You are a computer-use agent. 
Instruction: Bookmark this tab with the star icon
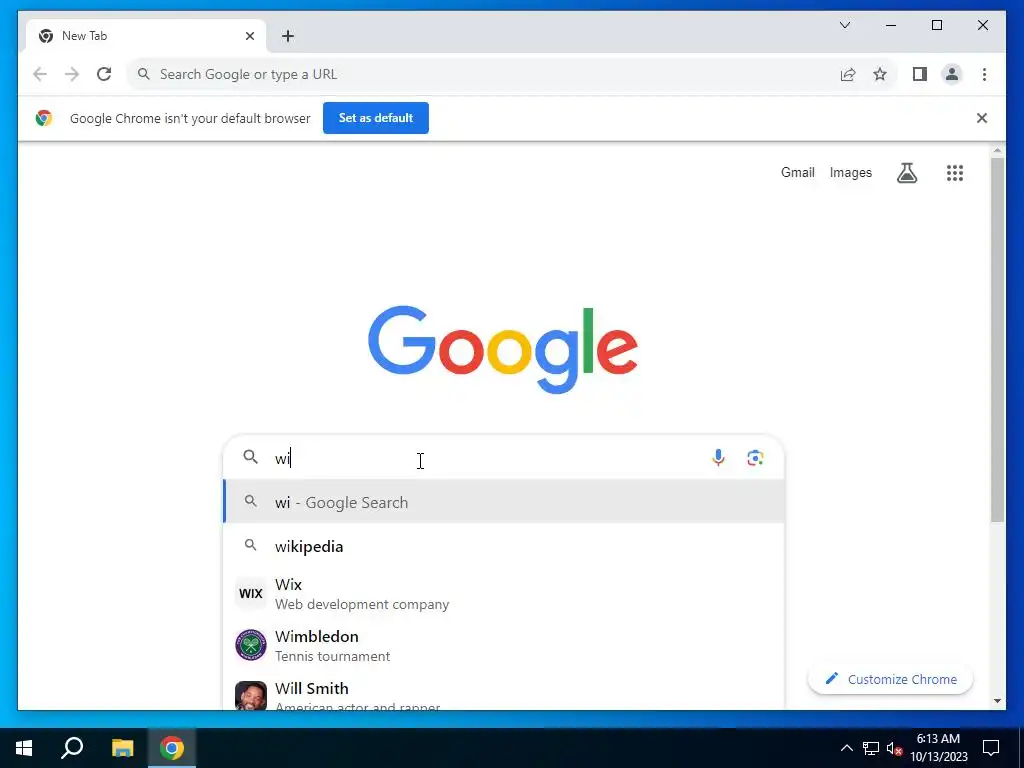(880, 74)
